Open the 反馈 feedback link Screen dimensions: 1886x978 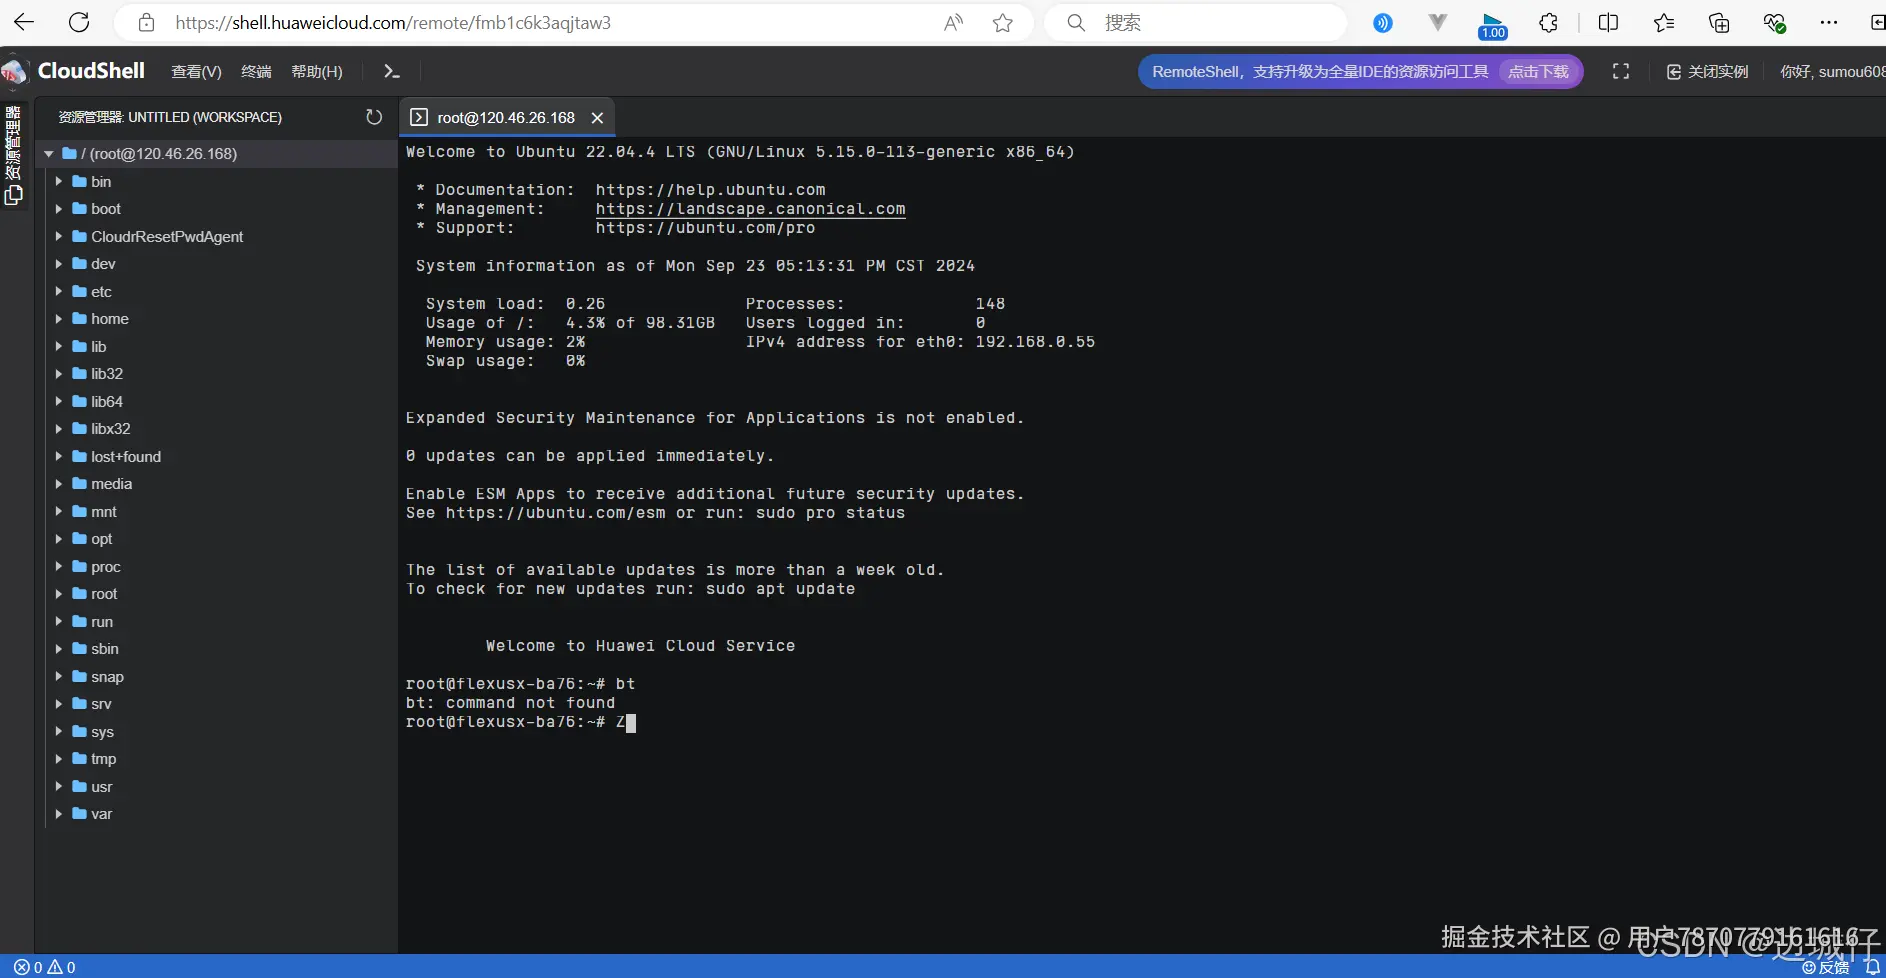(1826, 967)
